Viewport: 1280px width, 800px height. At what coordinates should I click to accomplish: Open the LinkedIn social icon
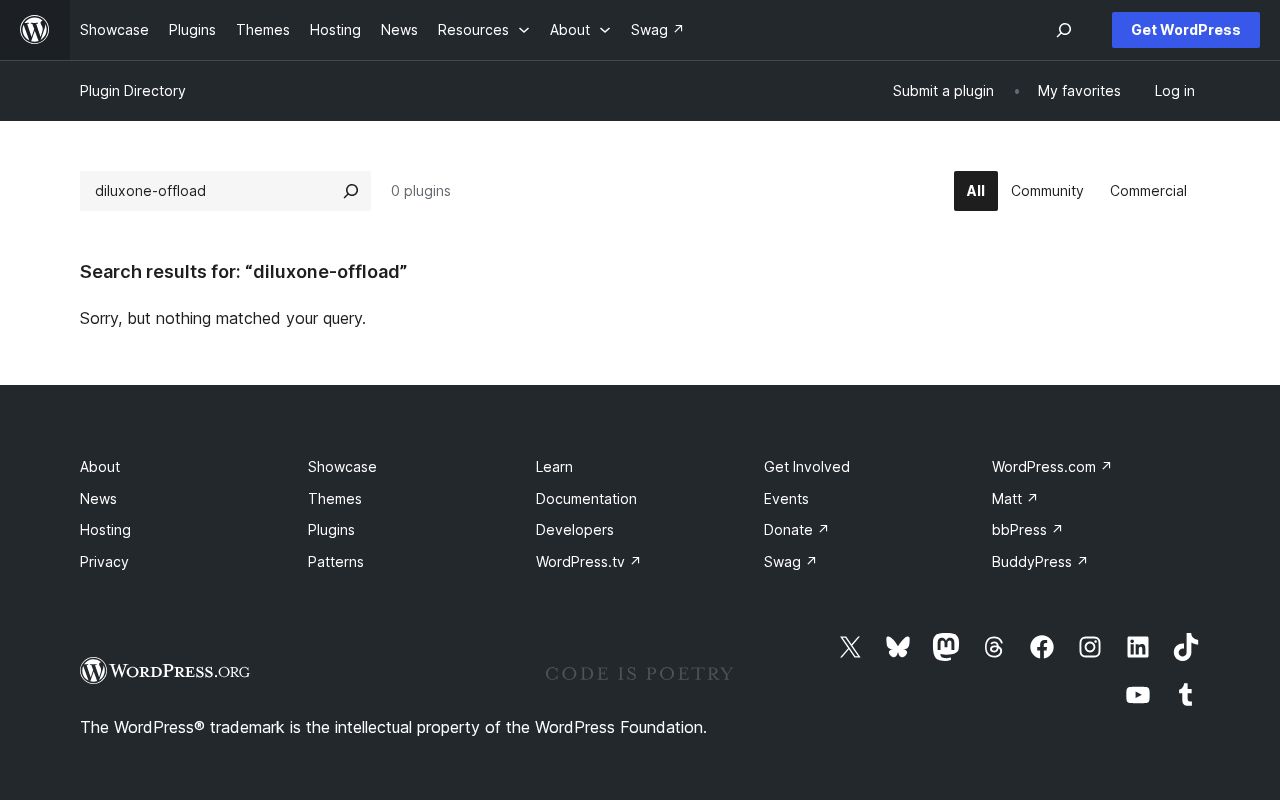(x=1138, y=647)
